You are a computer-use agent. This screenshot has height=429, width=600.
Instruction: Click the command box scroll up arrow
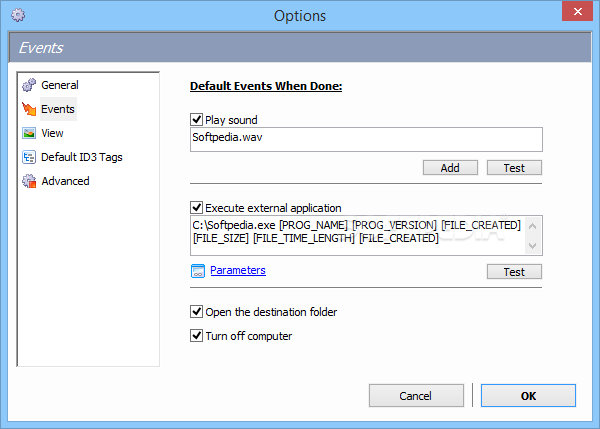(532, 226)
